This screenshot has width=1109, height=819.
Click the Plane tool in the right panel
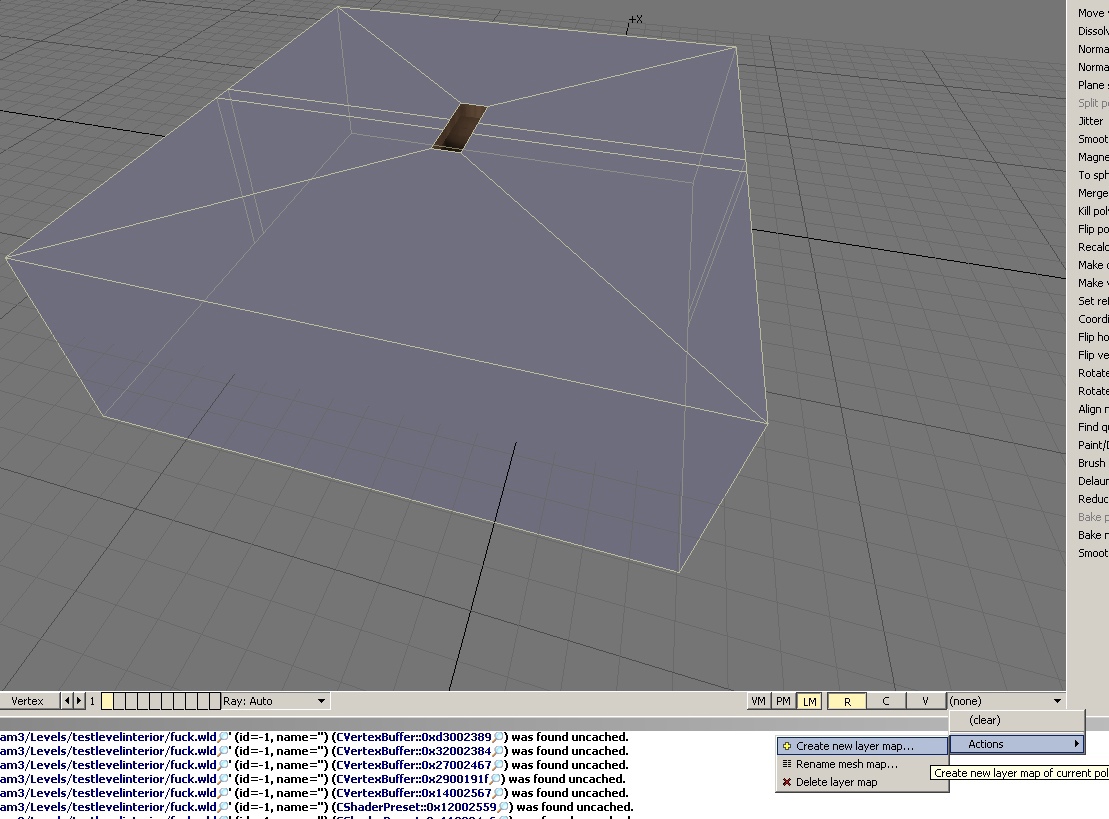(x=1093, y=85)
